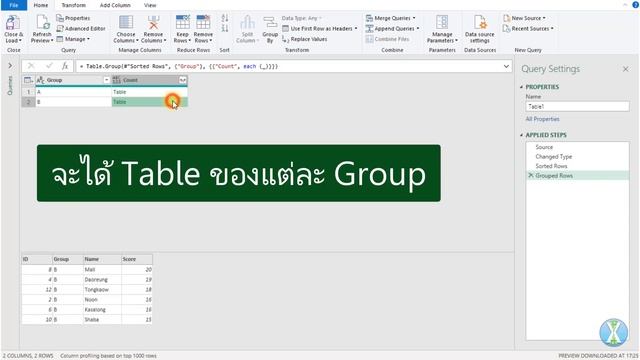Click the Split Column icon
640x360 pixels.
pos(247,29)
